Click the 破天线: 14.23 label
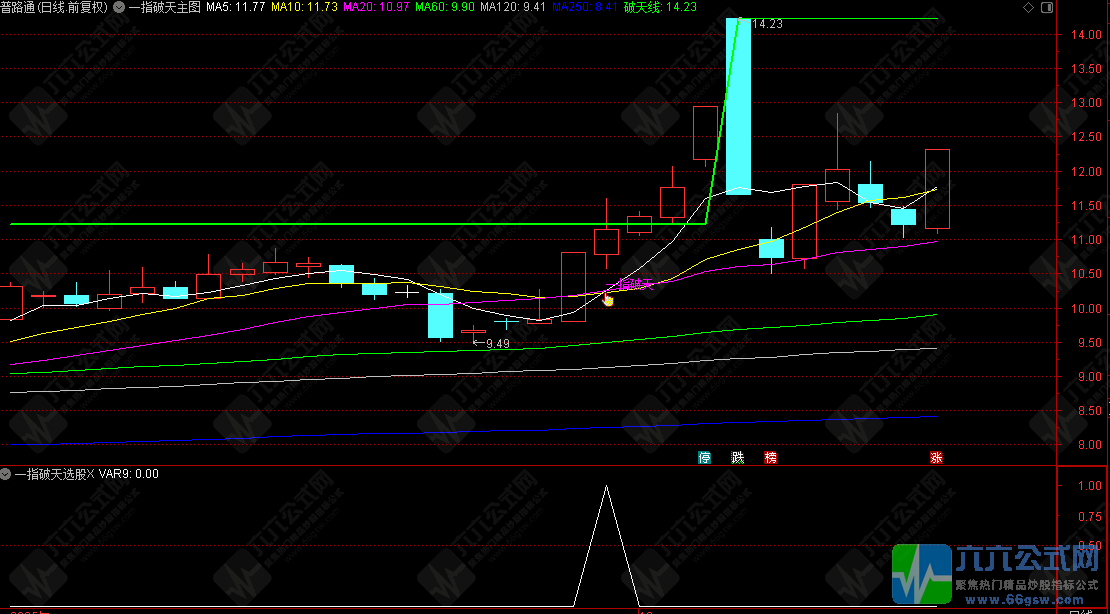This screenshot has height=614, width=1110. [x=660, y=7]
